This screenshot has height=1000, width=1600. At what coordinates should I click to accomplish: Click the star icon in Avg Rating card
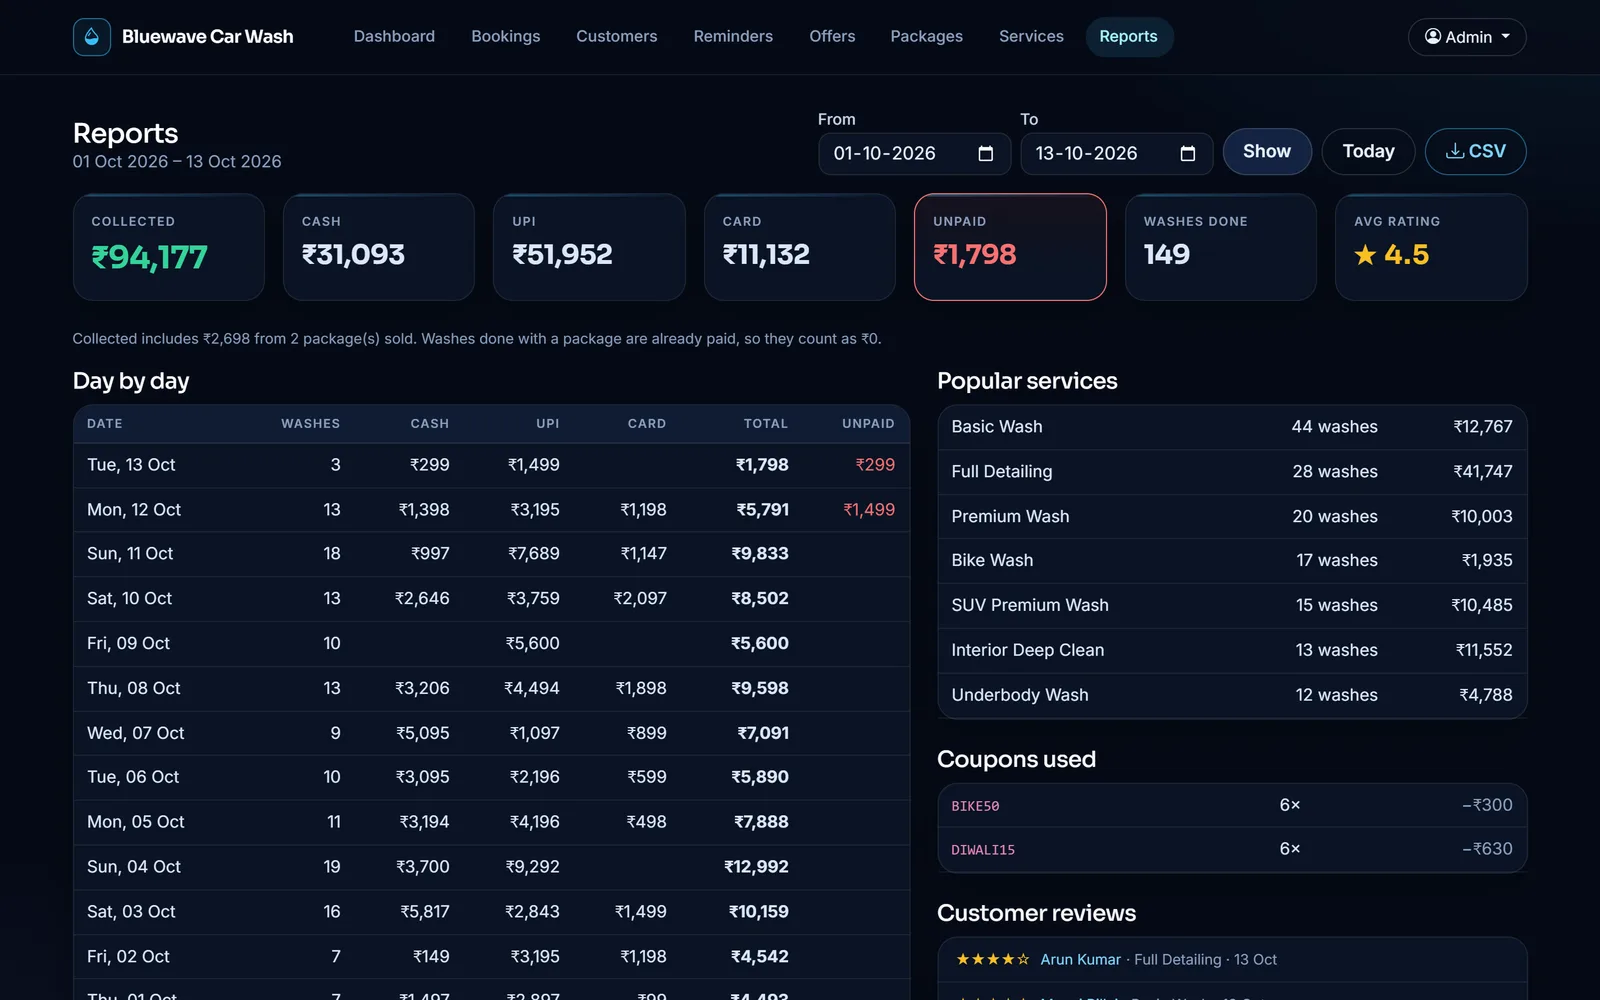coord(1365,255)
